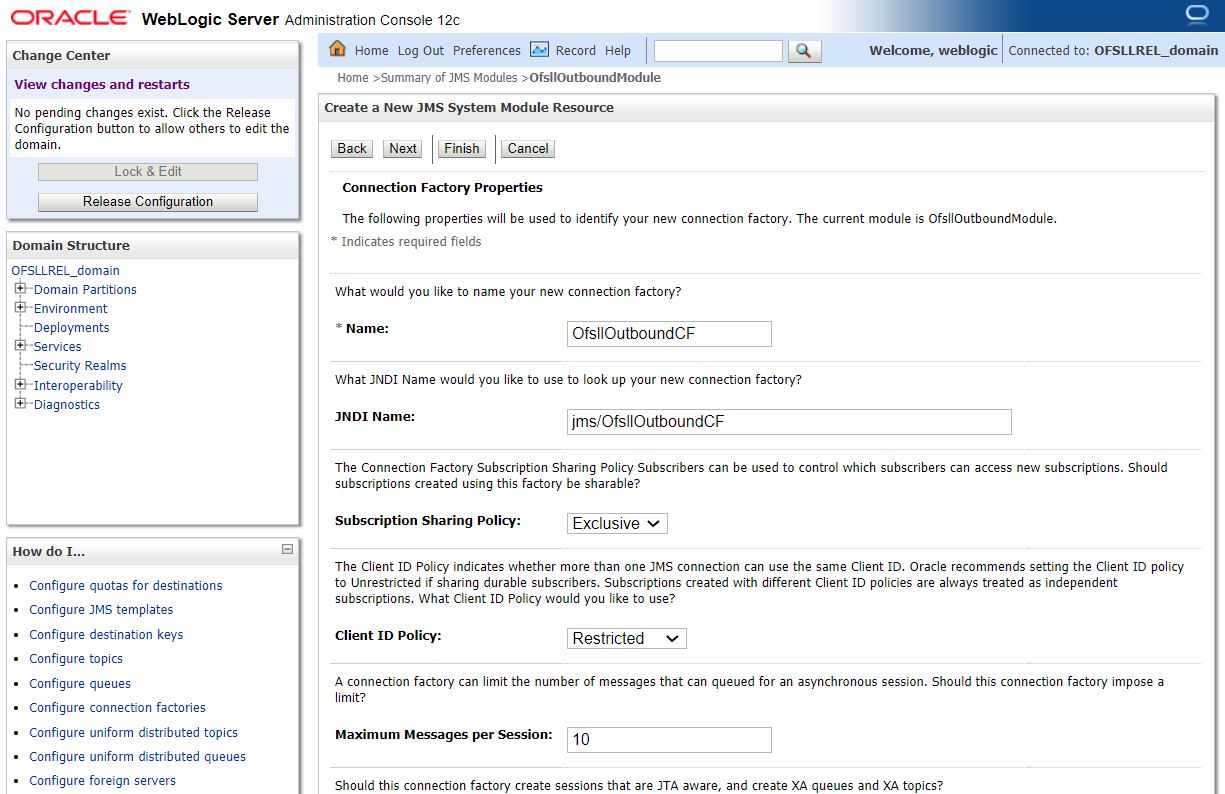1225x794 pixels.
Task: Click the Next button
Action: click(403, 148)
